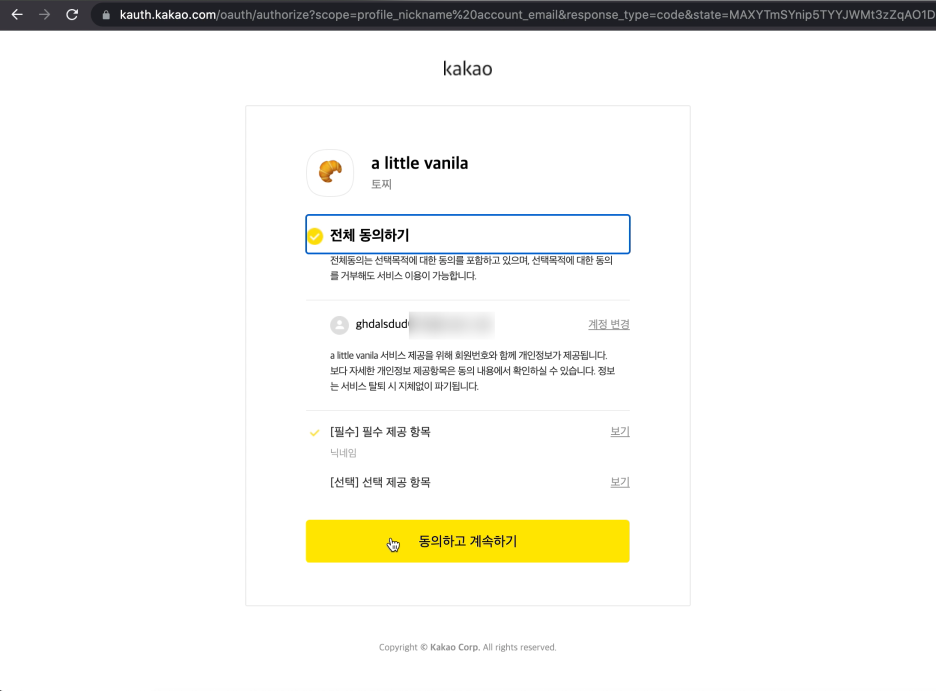The width and height of the screenshot is (936, 691).
Task: Click the 동의하고 계속하기 button
Action: click(x=467, y=541)
